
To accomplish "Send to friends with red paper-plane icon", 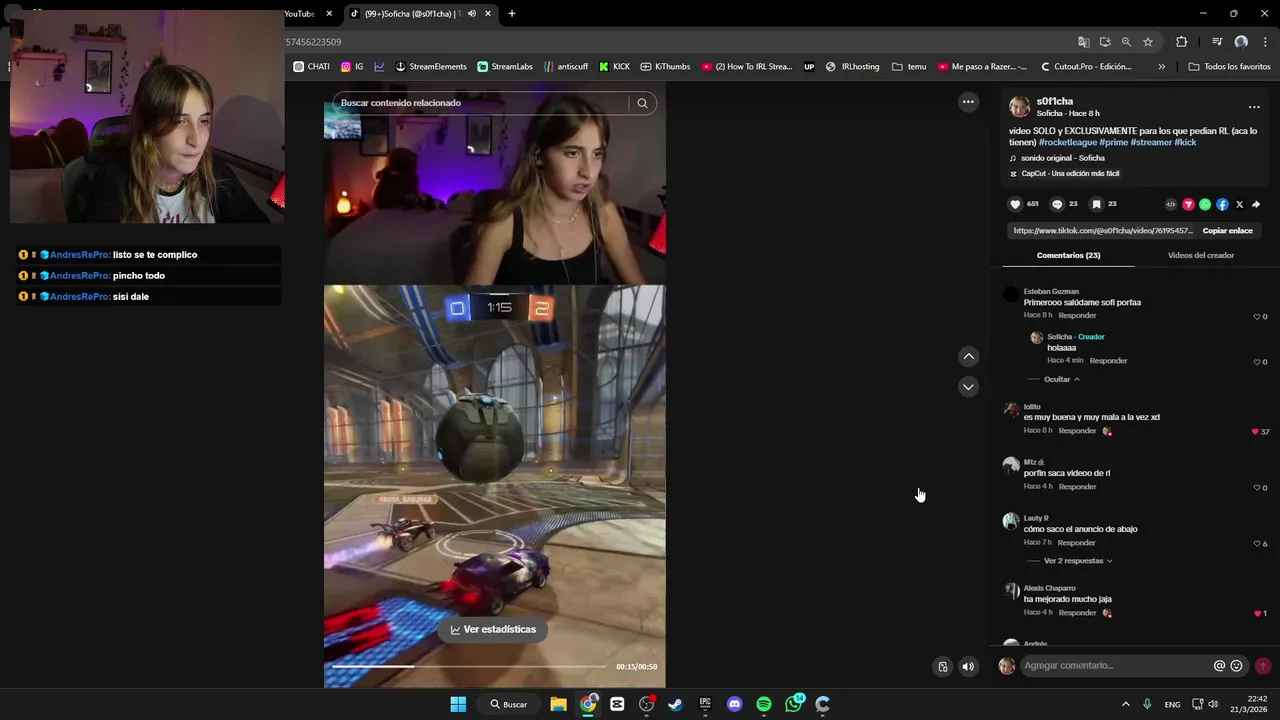I will point(1188,204).
